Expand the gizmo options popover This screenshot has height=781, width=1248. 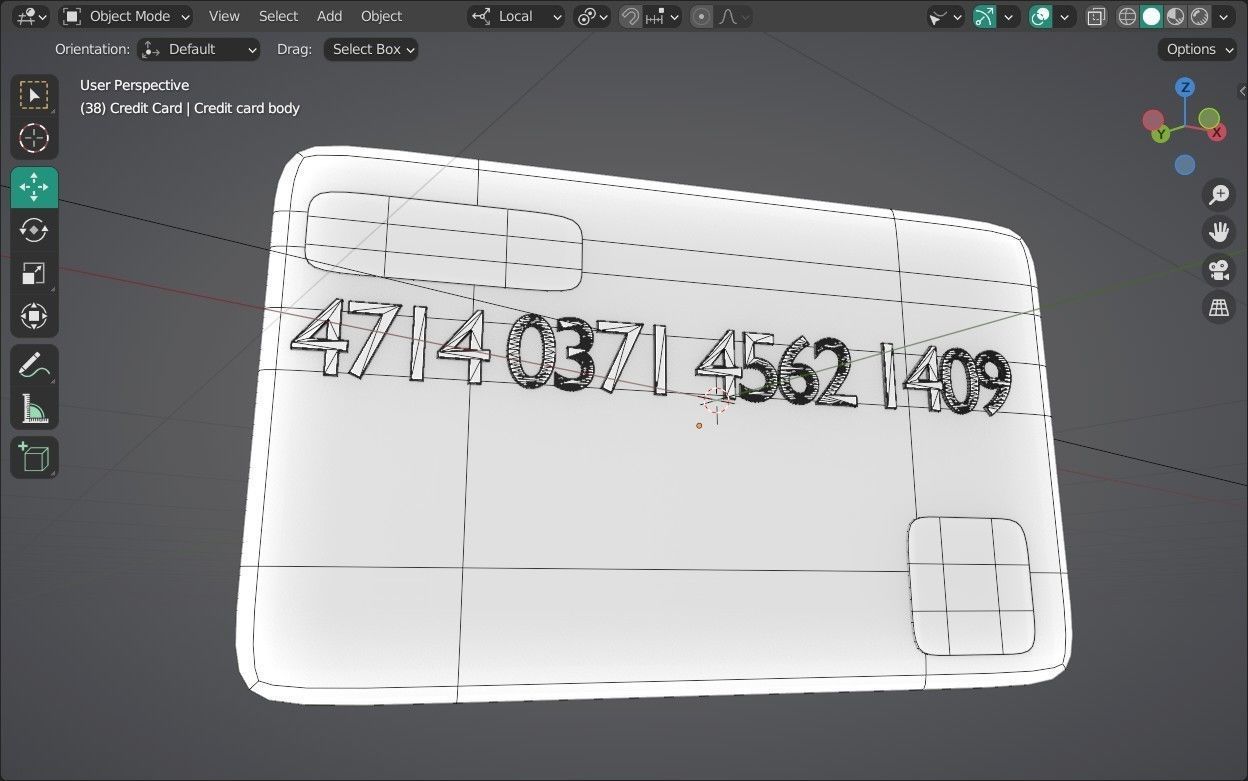[1009, 16]
